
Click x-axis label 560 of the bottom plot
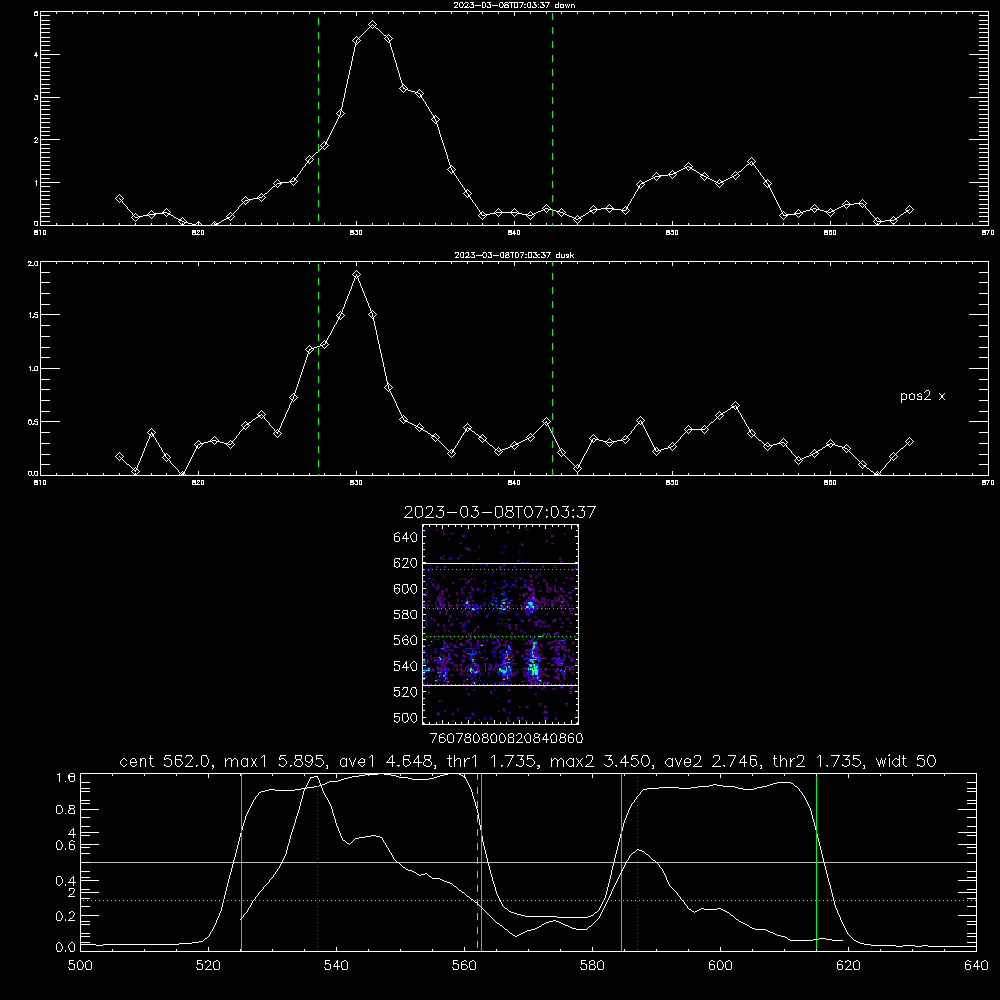464,966
